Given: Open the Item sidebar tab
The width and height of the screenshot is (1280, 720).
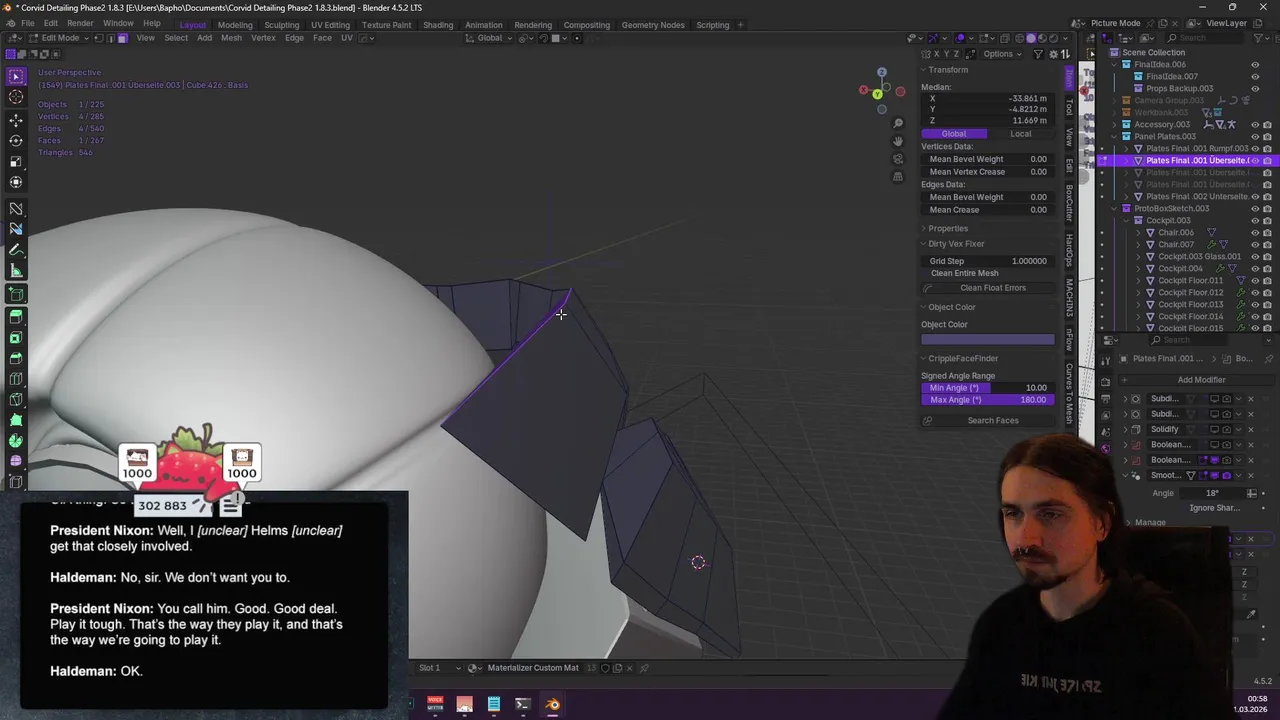Looking at the screenshot, I should 1069,77.
